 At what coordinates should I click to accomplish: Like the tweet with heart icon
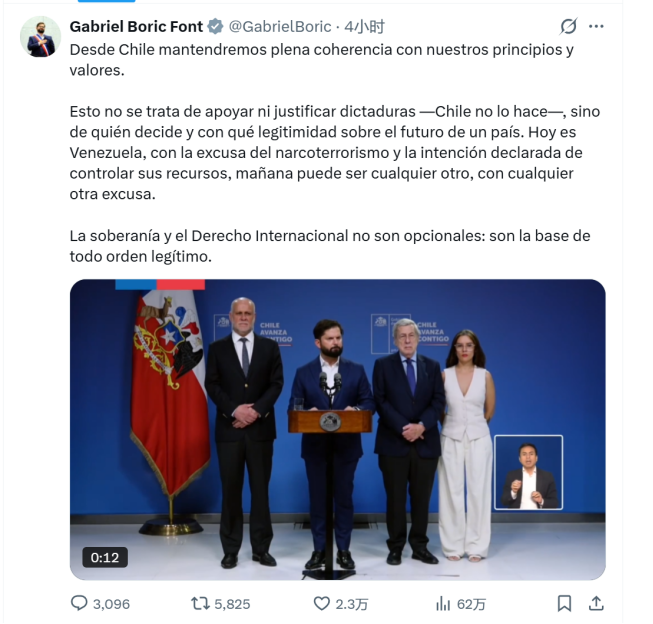pyautogui.click(x=321, y=603)
